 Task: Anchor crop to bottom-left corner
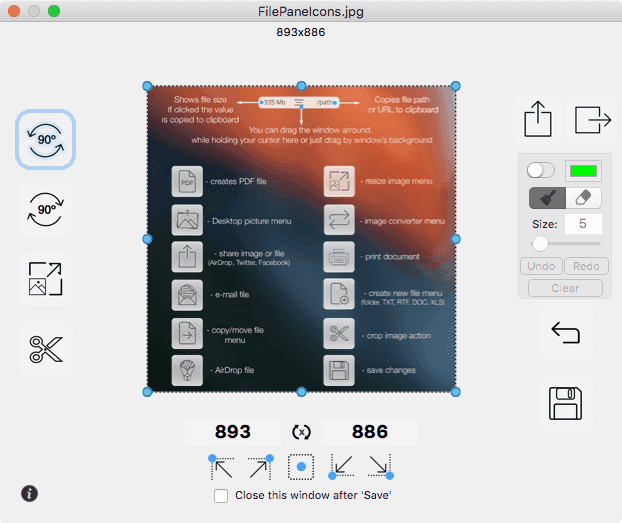pyautogui.click(x=341, y=467)
